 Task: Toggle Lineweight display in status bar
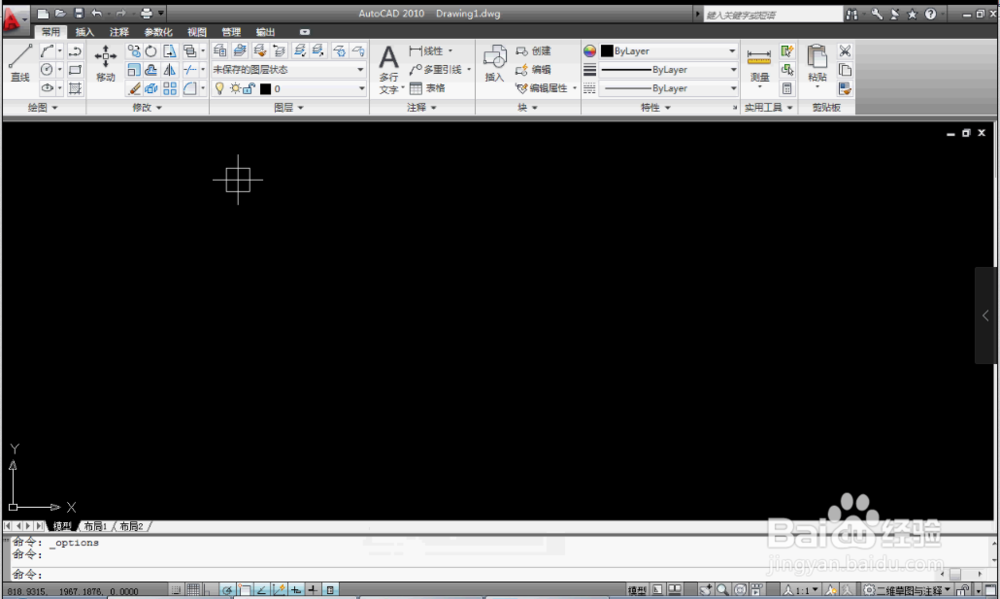coord(313,590)
